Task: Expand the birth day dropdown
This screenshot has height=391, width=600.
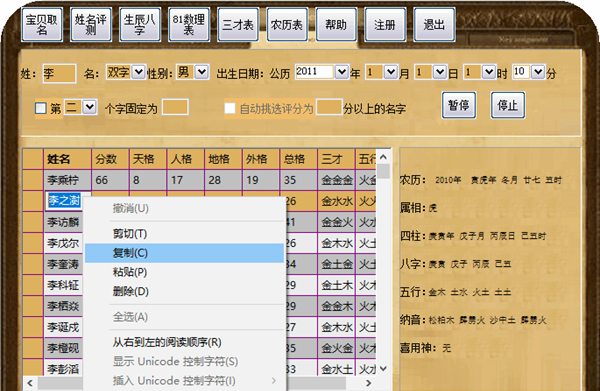Action: pos(440,72)
